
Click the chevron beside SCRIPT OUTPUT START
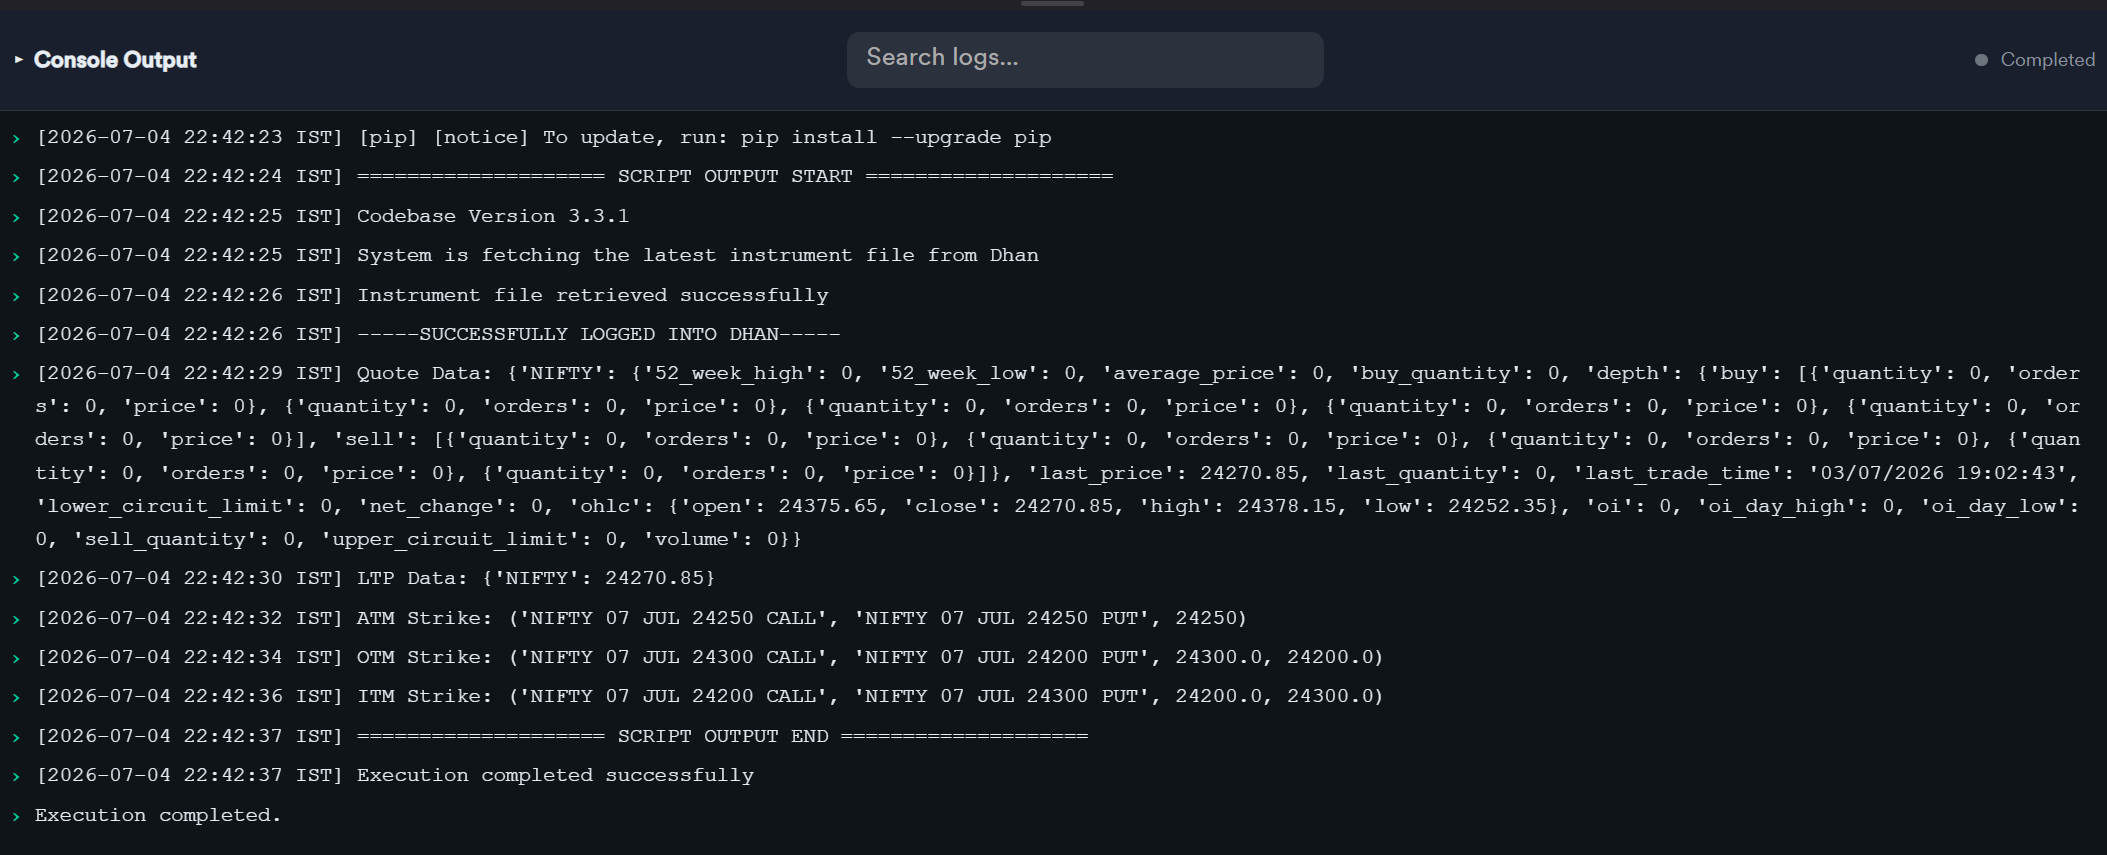point(16,178)
